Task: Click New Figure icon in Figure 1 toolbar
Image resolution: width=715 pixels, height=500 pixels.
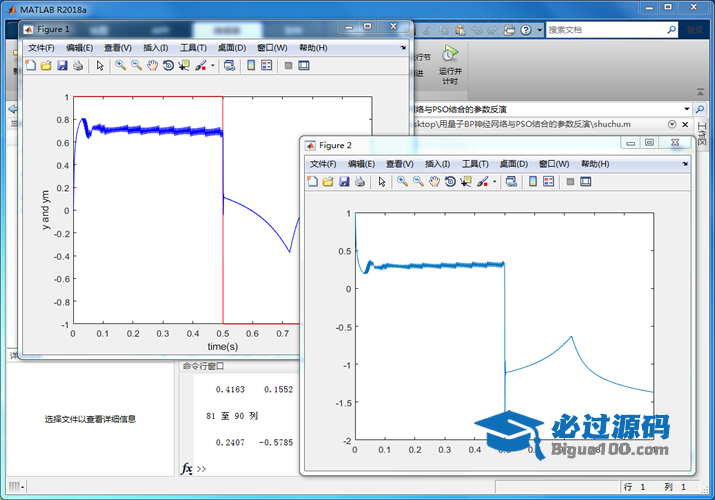Action: (31, 66)
